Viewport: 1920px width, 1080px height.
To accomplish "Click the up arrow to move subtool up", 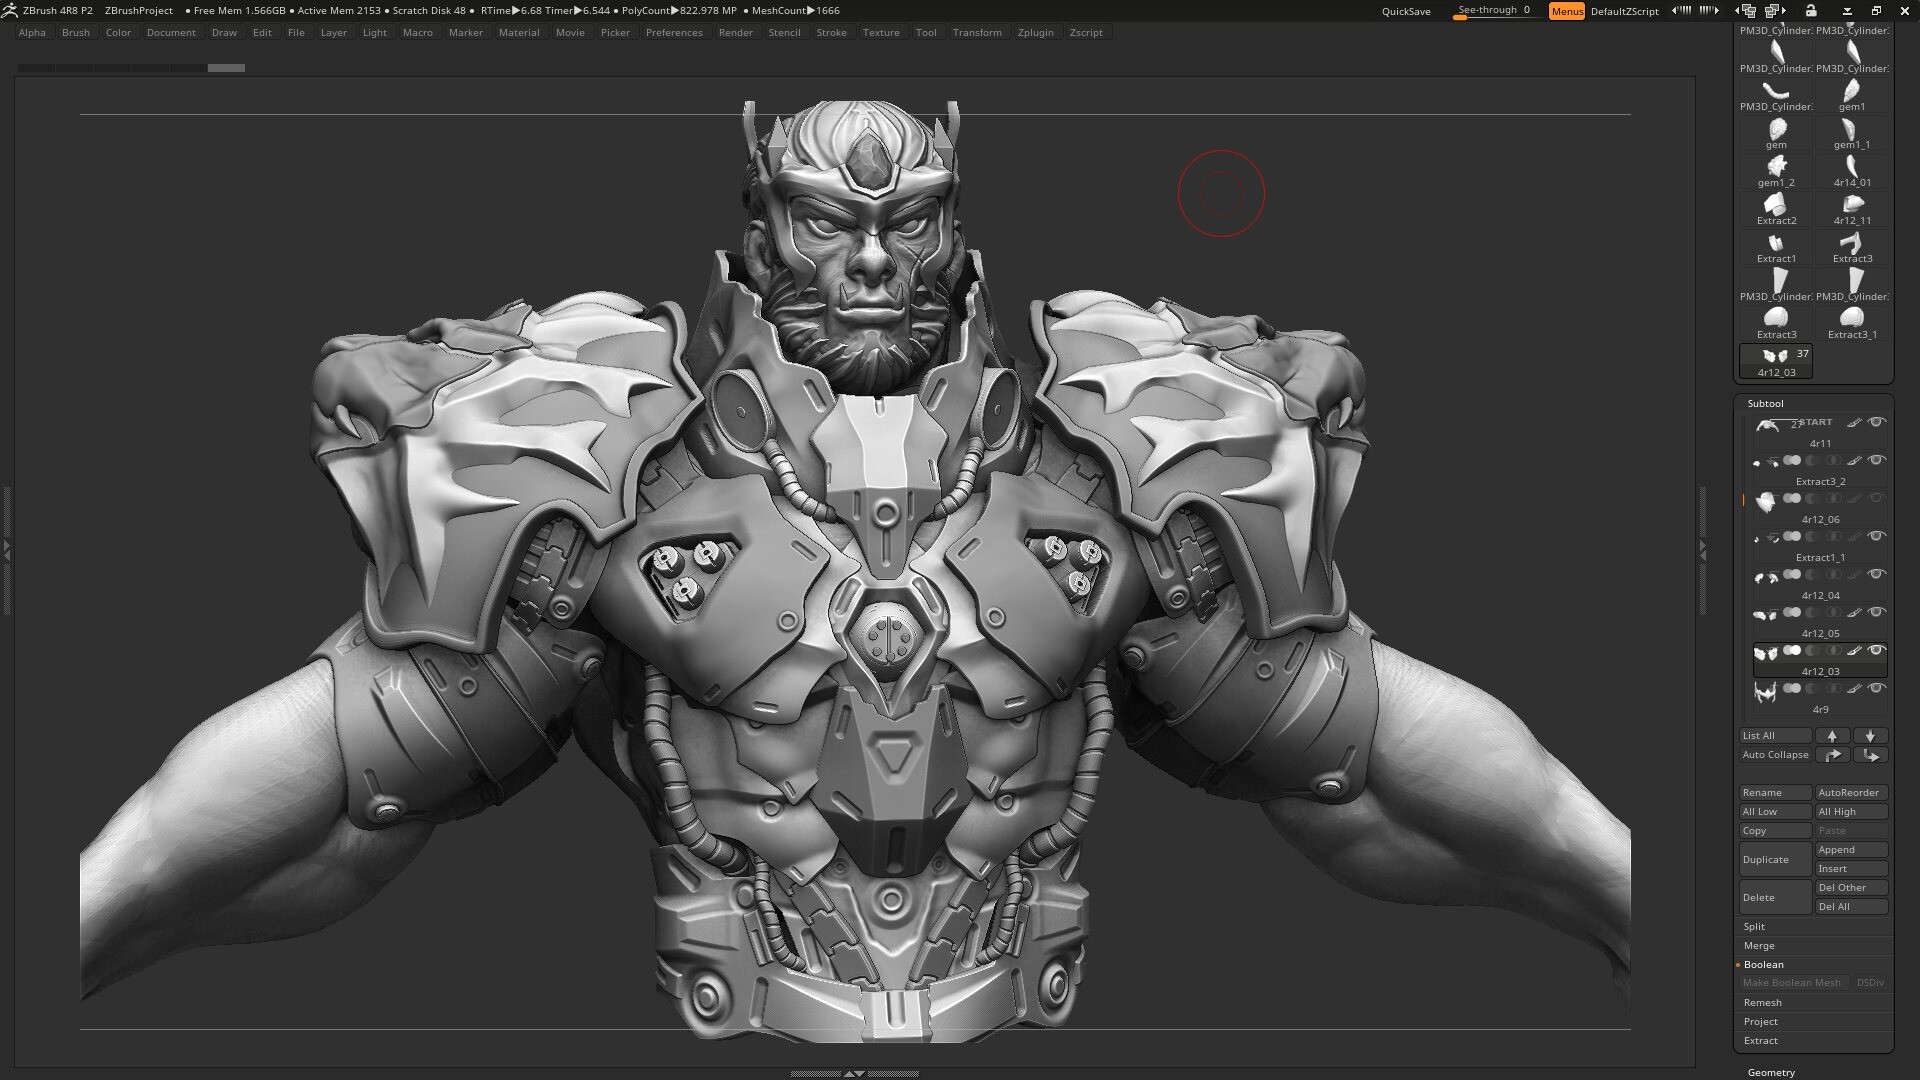I will pos(1833,736).
